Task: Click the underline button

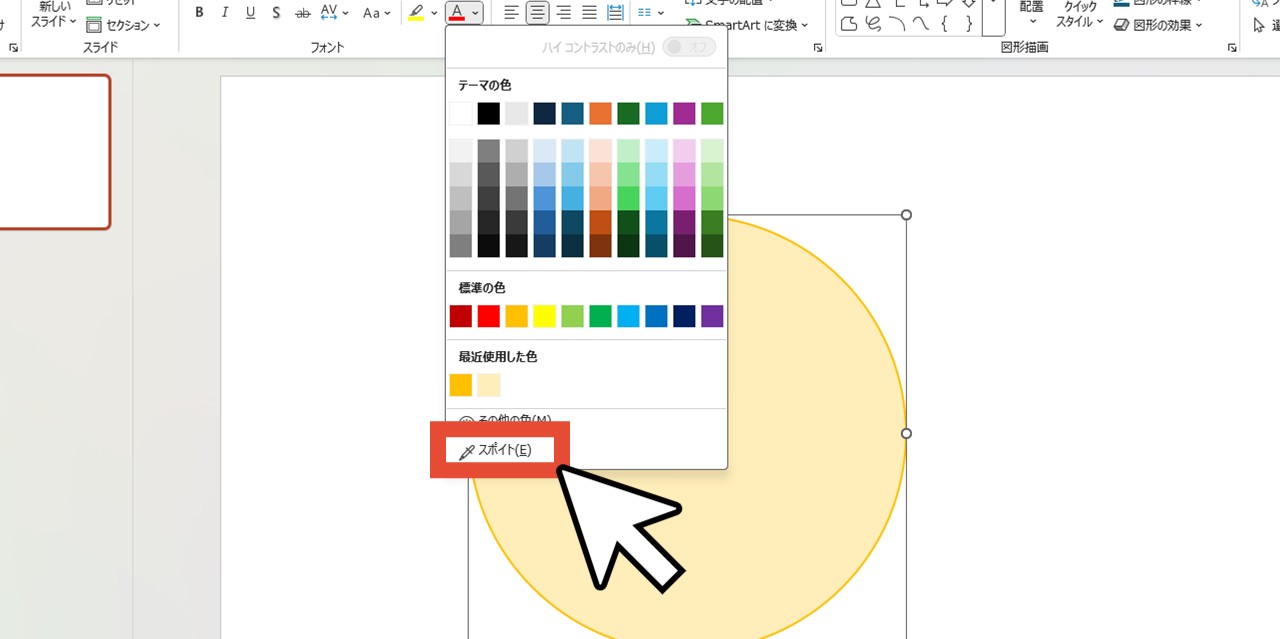Action: (250, 13)
